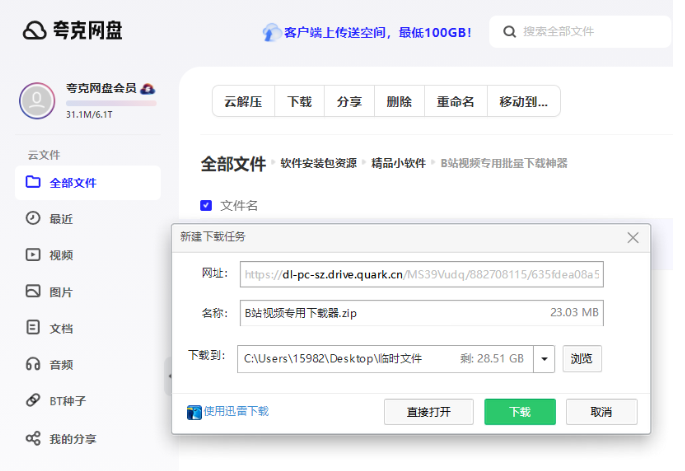This screenshot has width=685, height=471.
Task: Click the Quark cloud drive logo icon
Action: click(35, 31)
